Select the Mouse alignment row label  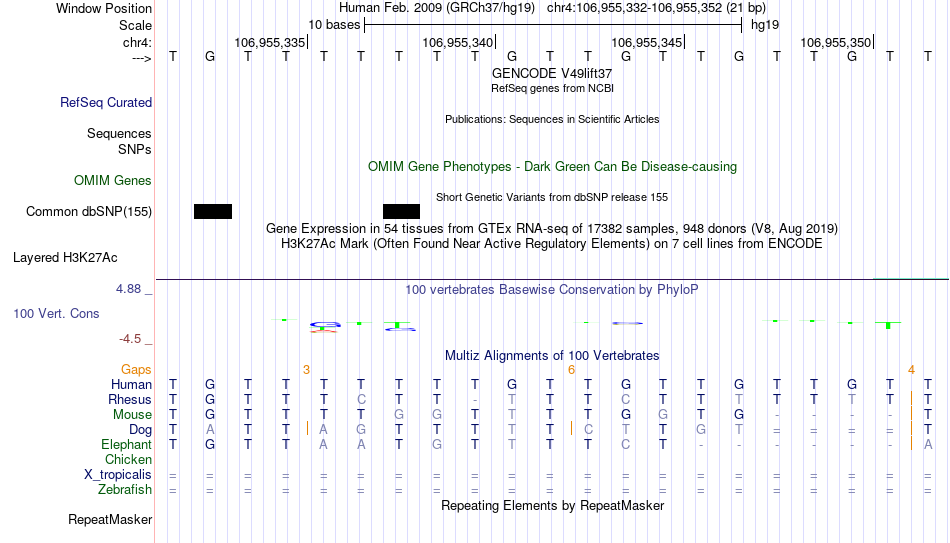(x=133, y=415)
